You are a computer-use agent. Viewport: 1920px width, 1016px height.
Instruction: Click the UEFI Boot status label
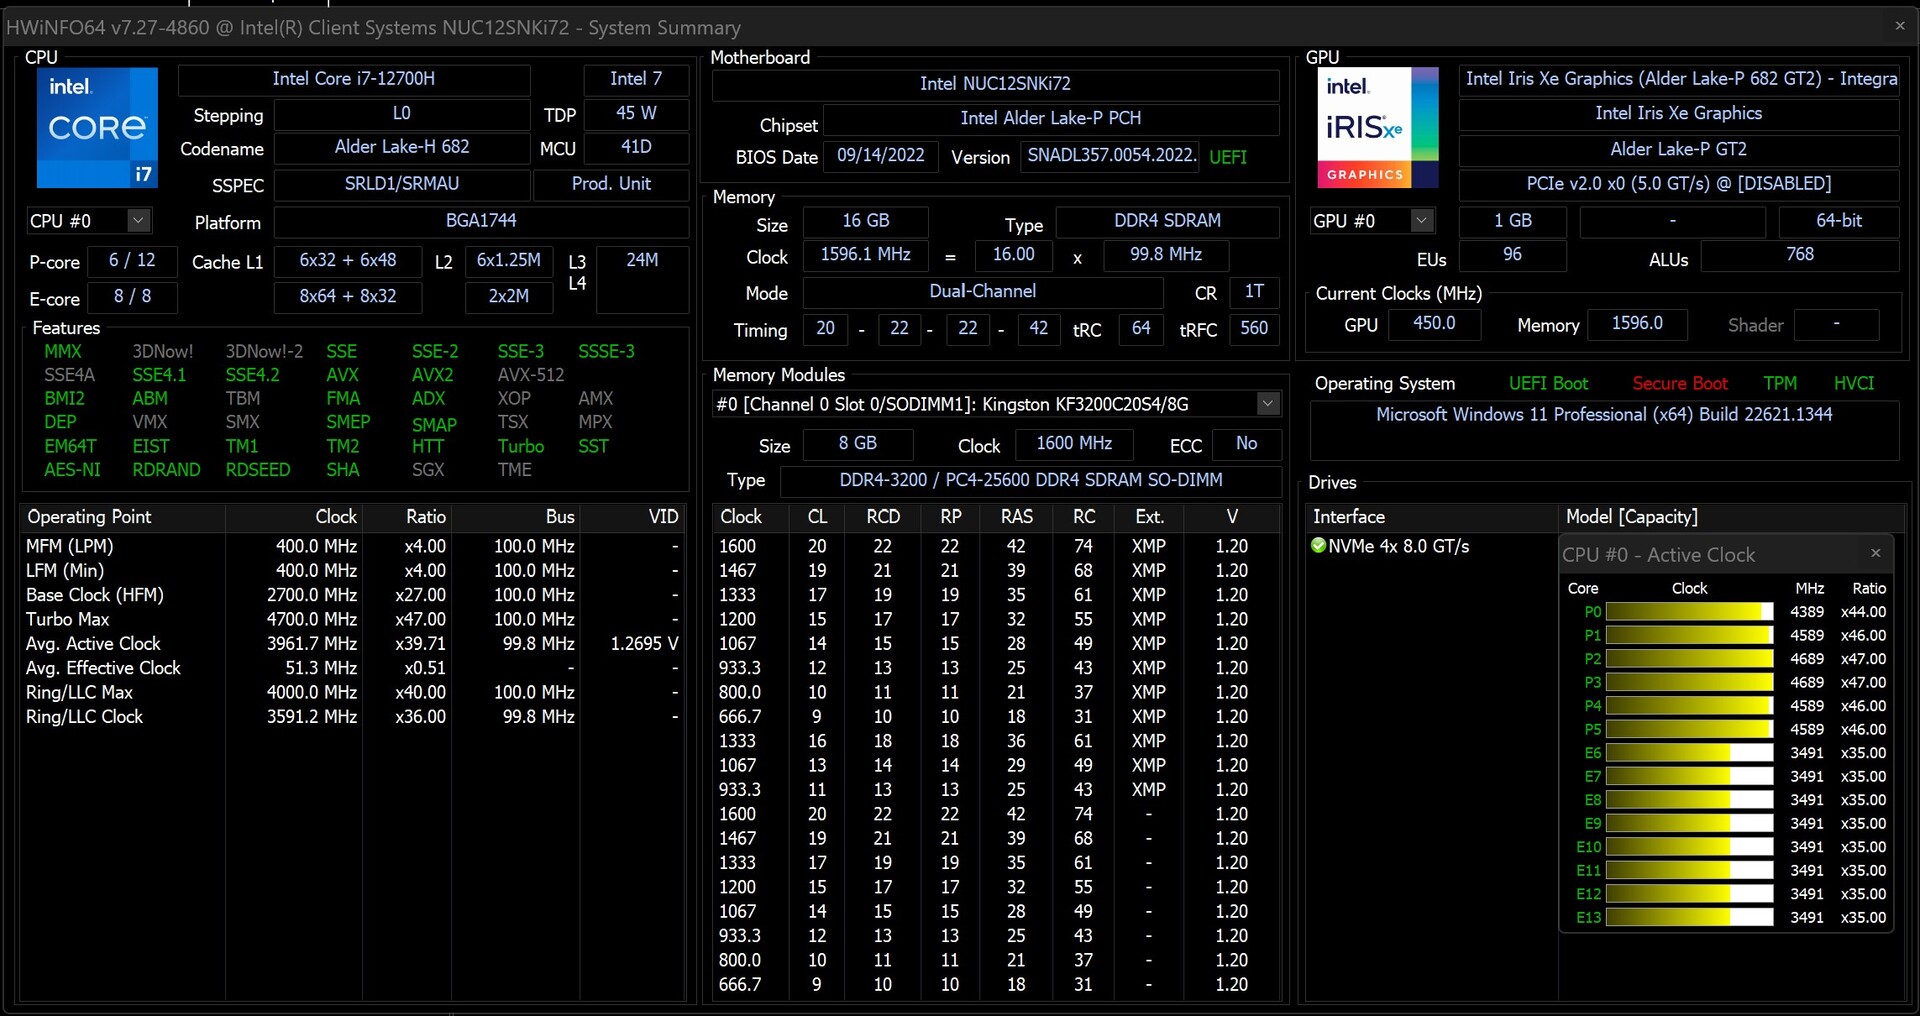coord(1548,384)
